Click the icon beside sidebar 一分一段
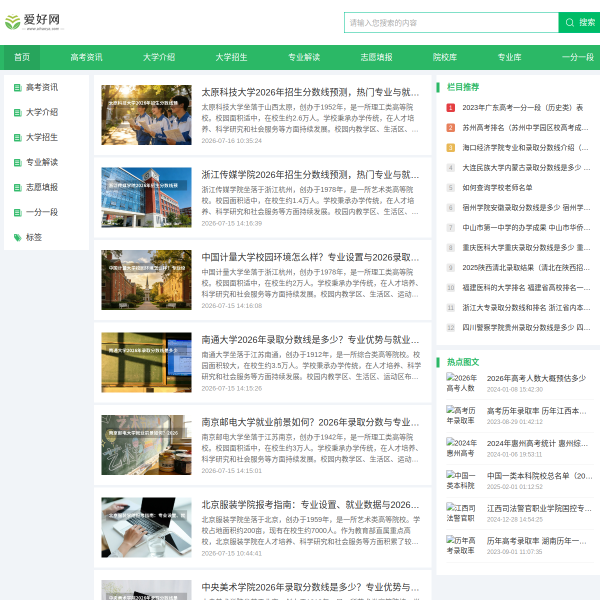The image size is (600, 600). (x=18, y=212)
